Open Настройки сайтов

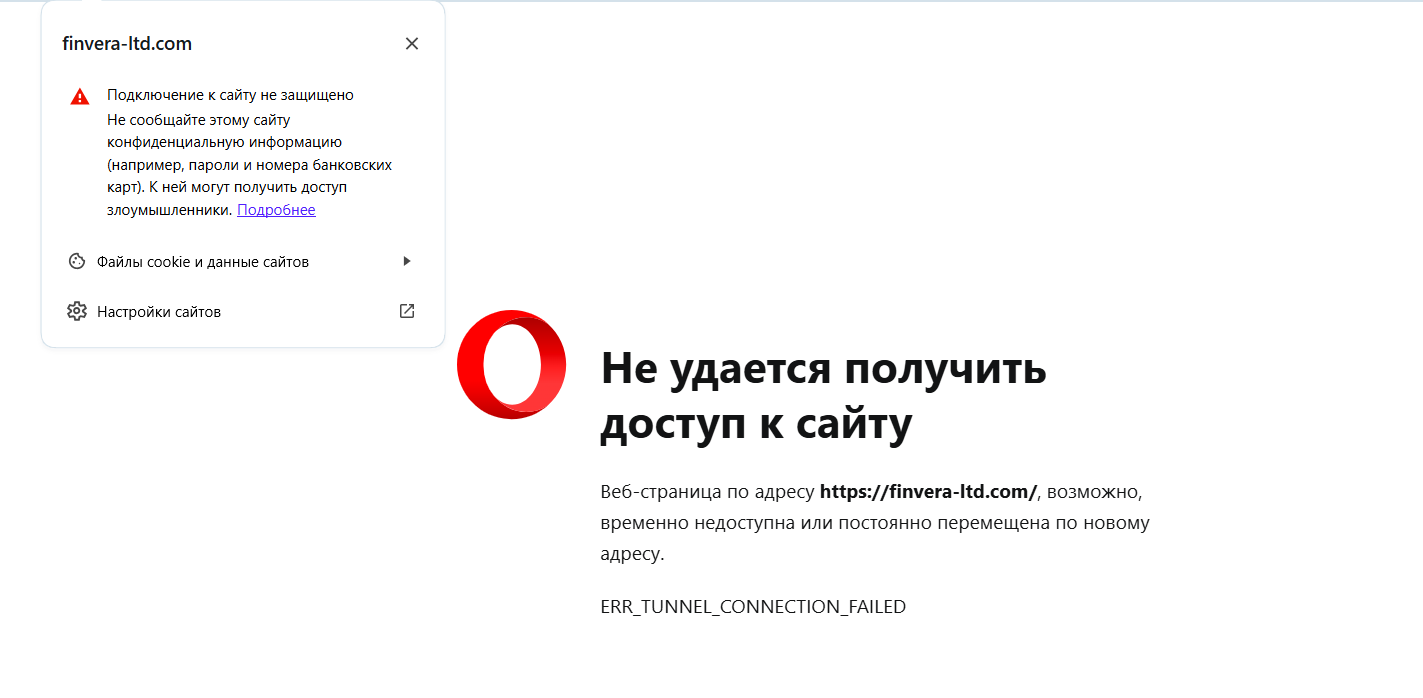(242, 312)
